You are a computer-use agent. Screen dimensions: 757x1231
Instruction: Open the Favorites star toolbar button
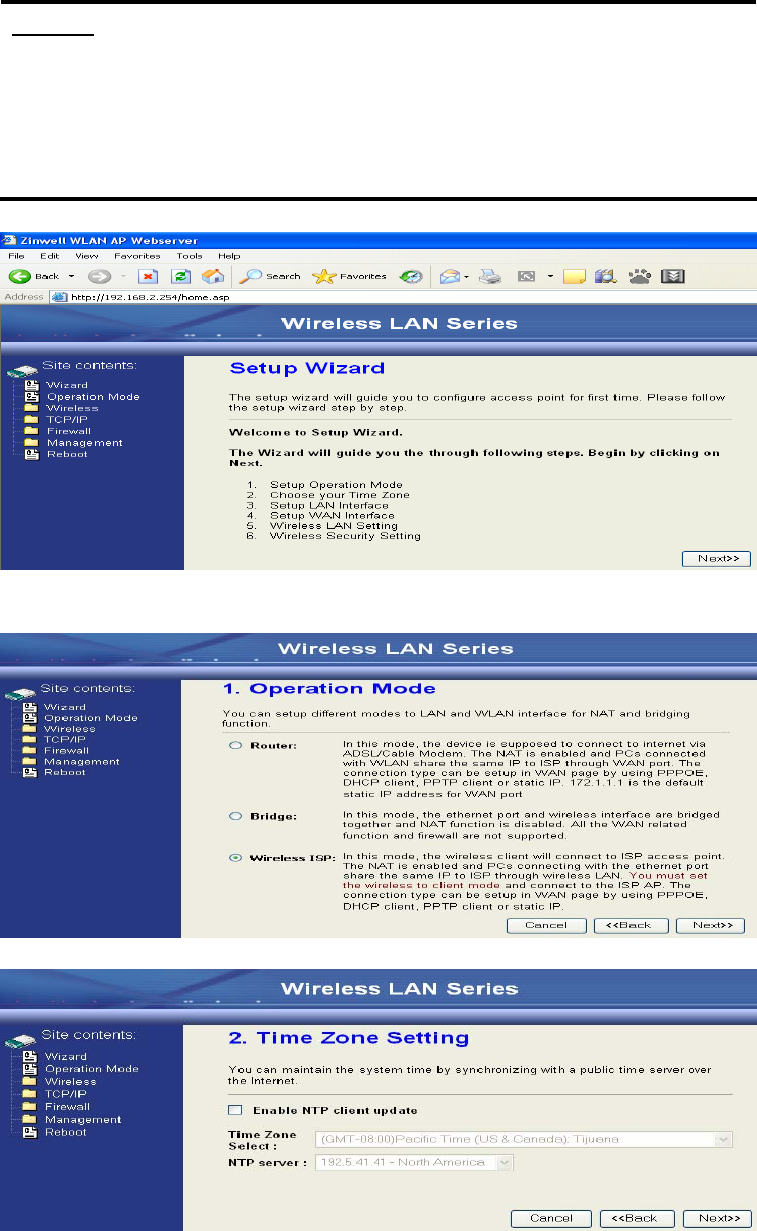tap(350, 276)
